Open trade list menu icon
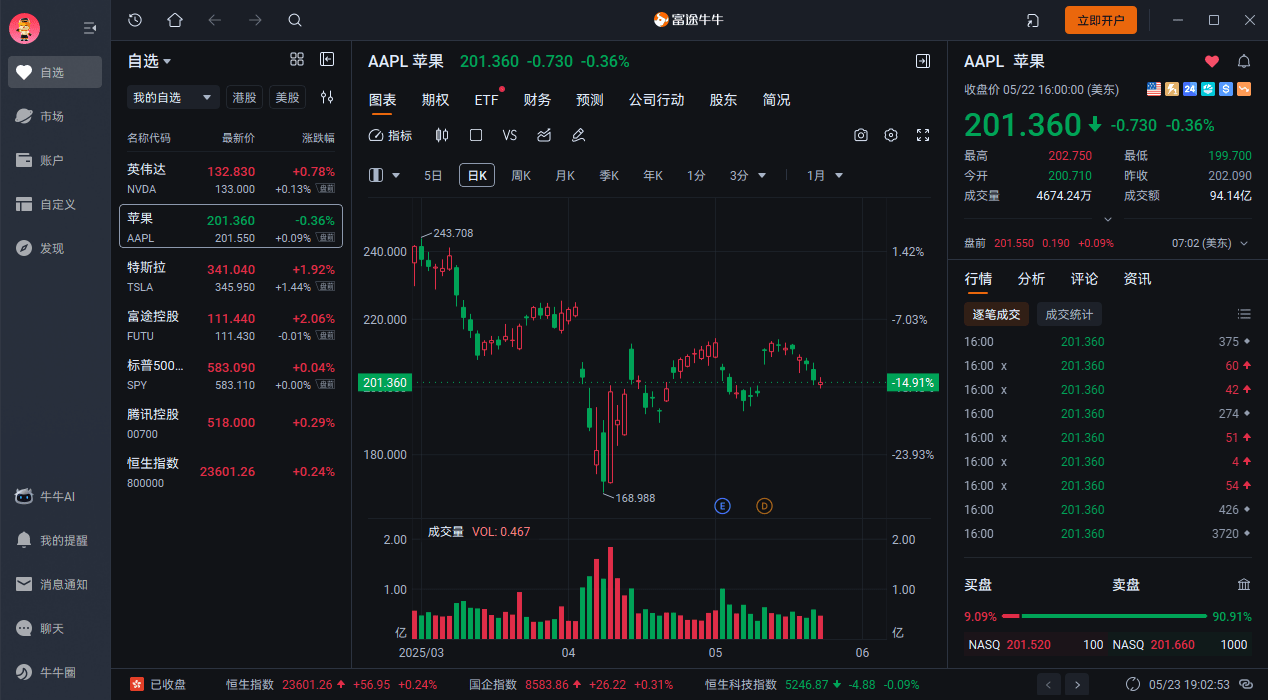1268x700 pixels. (x=1244, y=314)
